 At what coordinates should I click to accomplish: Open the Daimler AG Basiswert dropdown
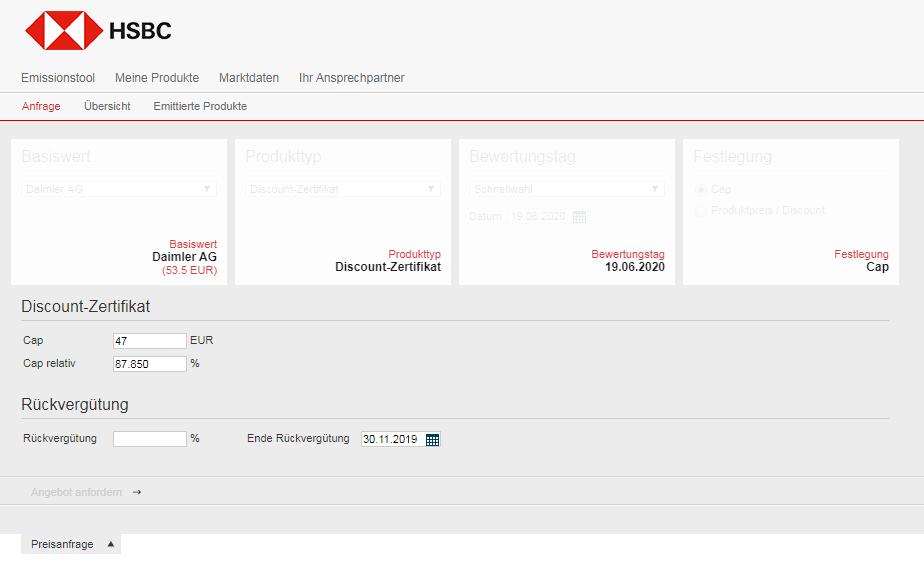pyautogui.click(x=119, y=189)
